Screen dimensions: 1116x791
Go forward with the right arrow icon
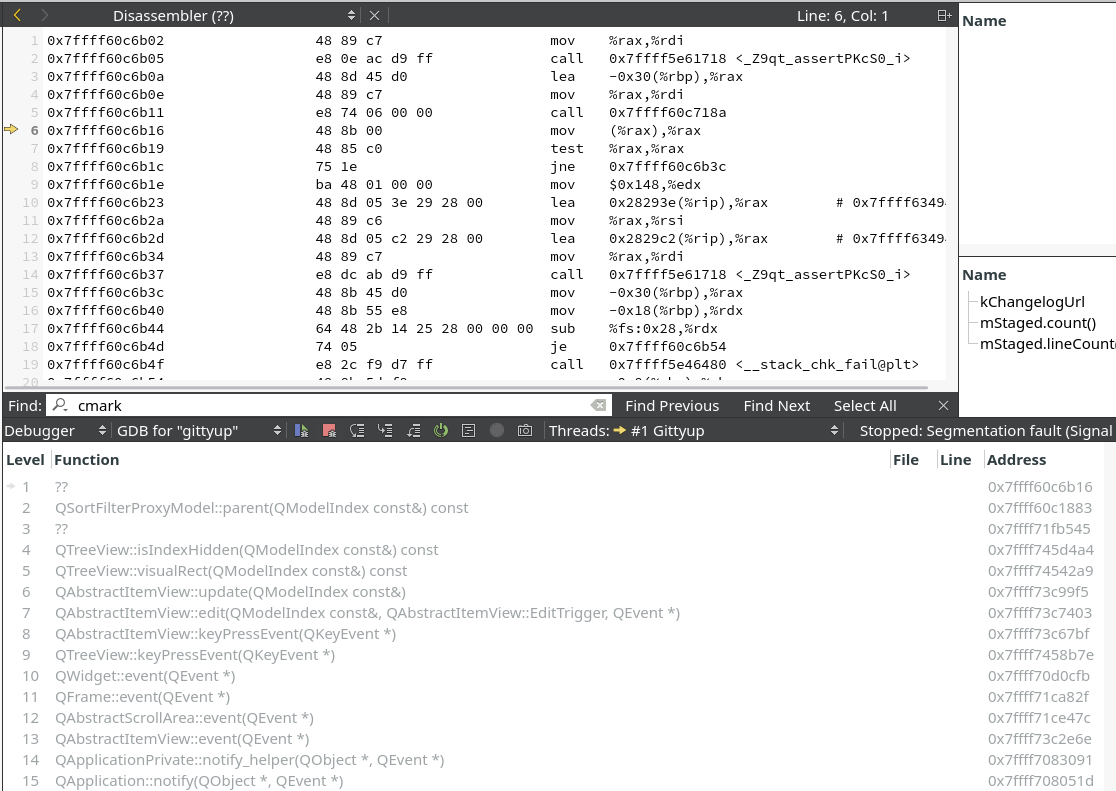pyautogui.click(x=45, y=15)
